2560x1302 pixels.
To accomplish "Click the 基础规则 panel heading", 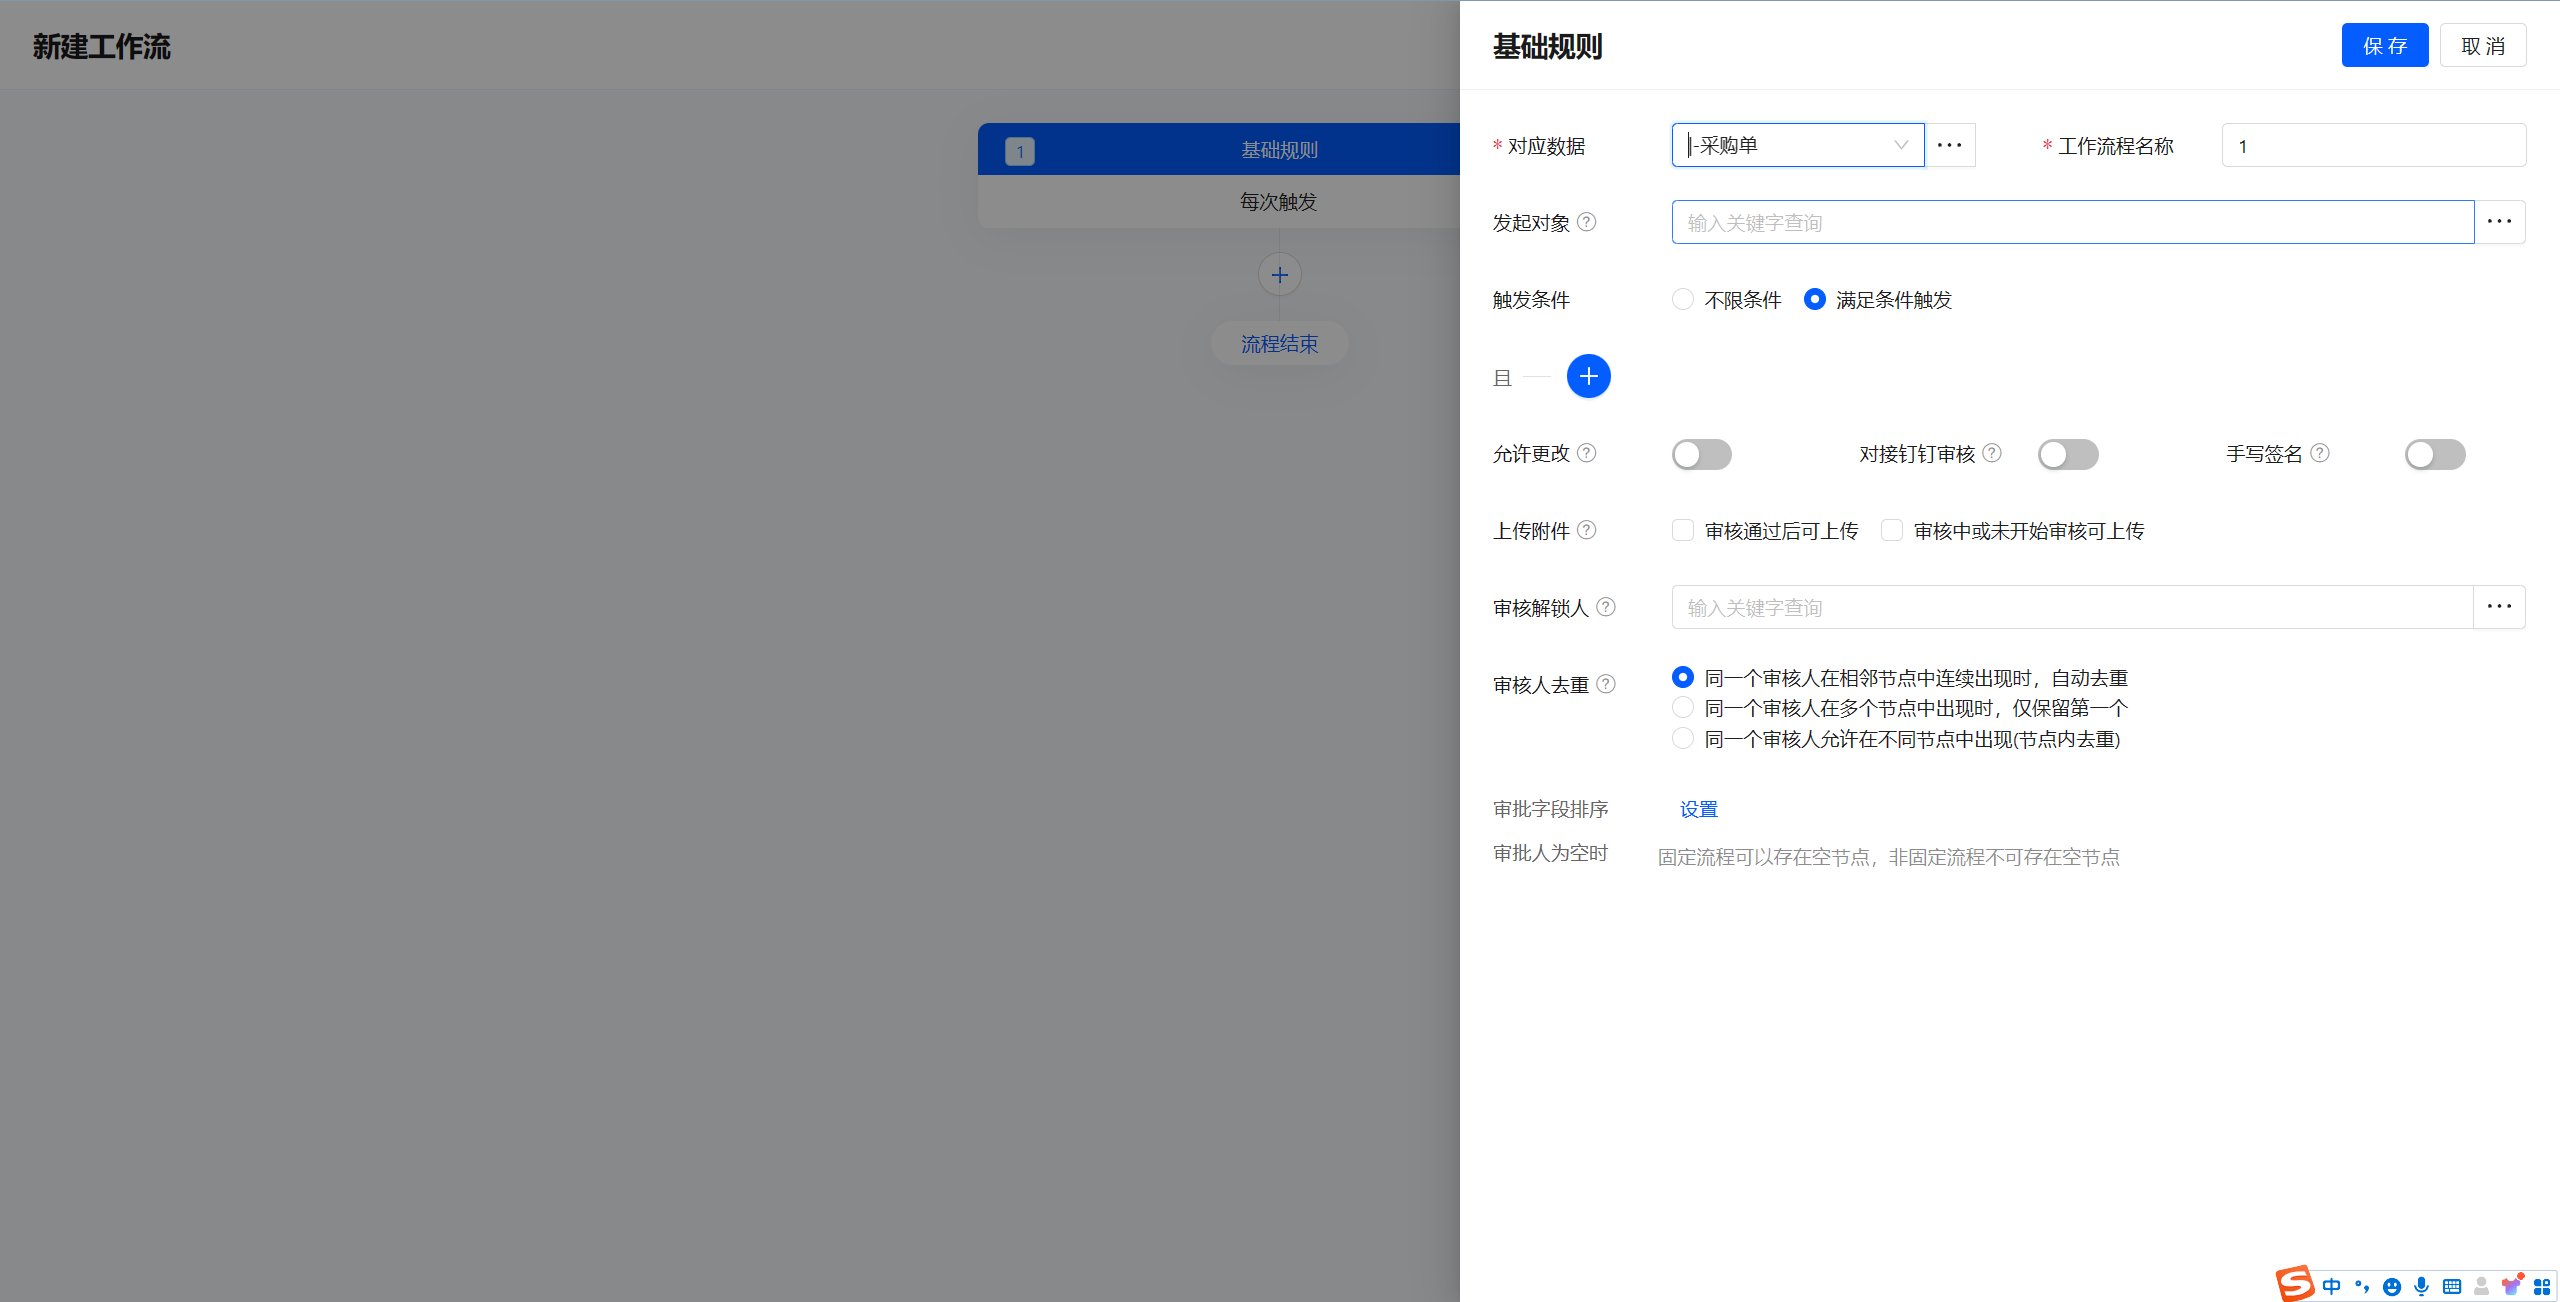I will (x=1547, y=46).
